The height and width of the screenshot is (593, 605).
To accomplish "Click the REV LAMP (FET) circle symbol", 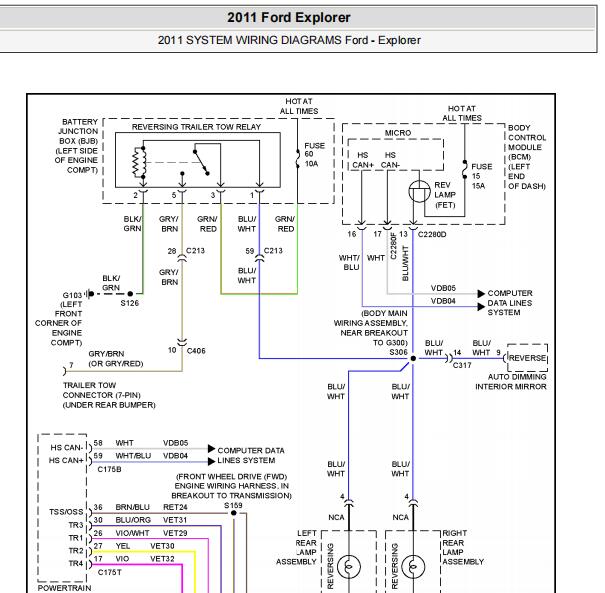I will (419, 191).
